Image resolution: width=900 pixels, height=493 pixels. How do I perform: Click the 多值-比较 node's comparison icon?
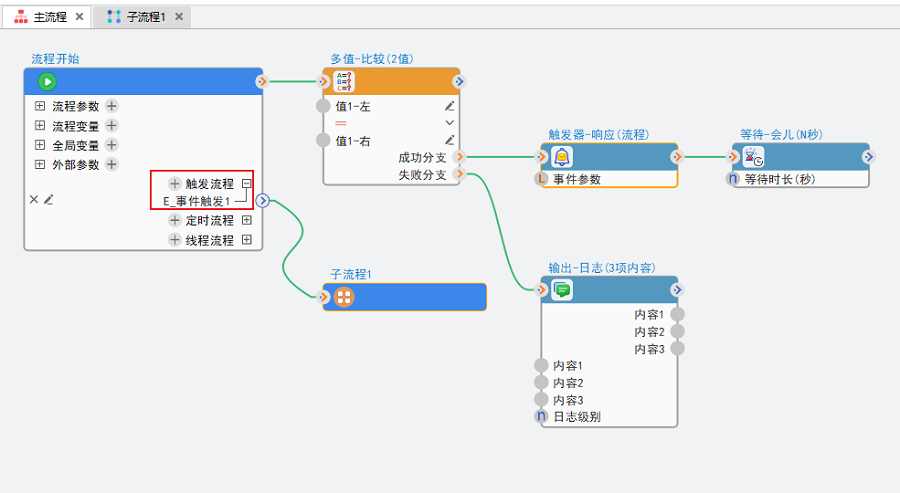[344, 82]
